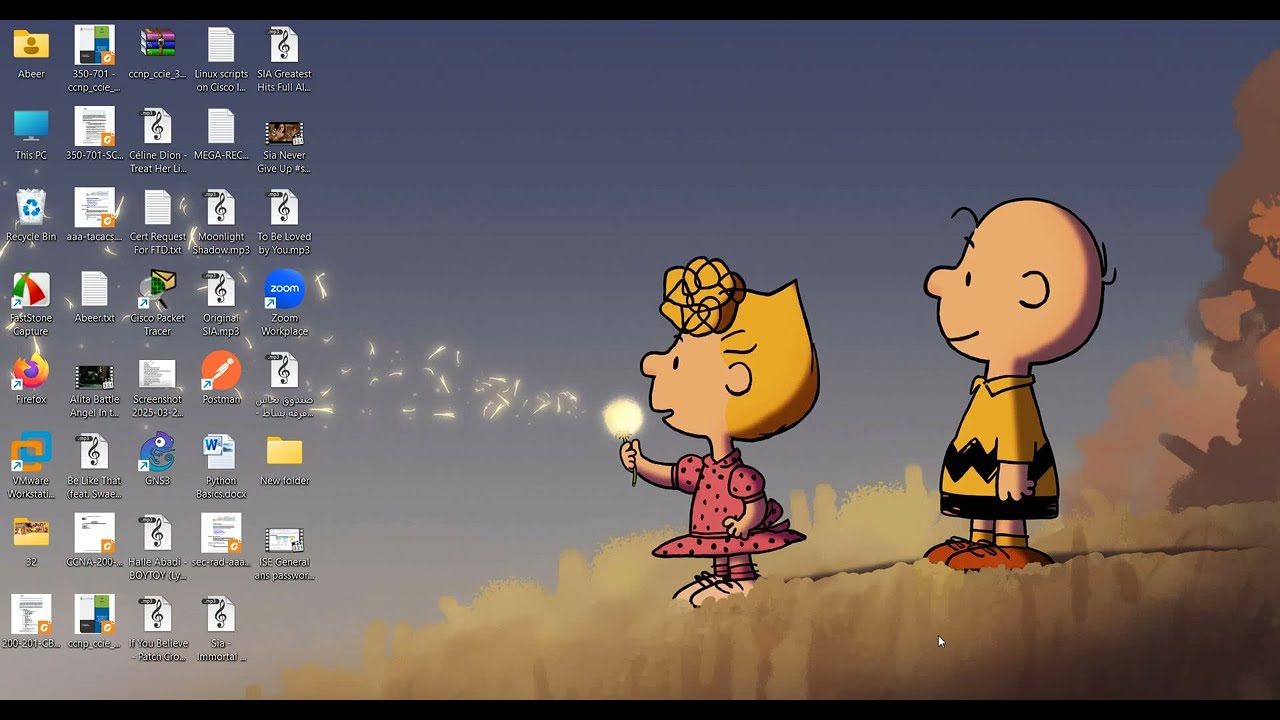Select the Cisco Packet Tracer shortcut
Image resolution: width=1280 pixels, height=720 pixels.
158,290
